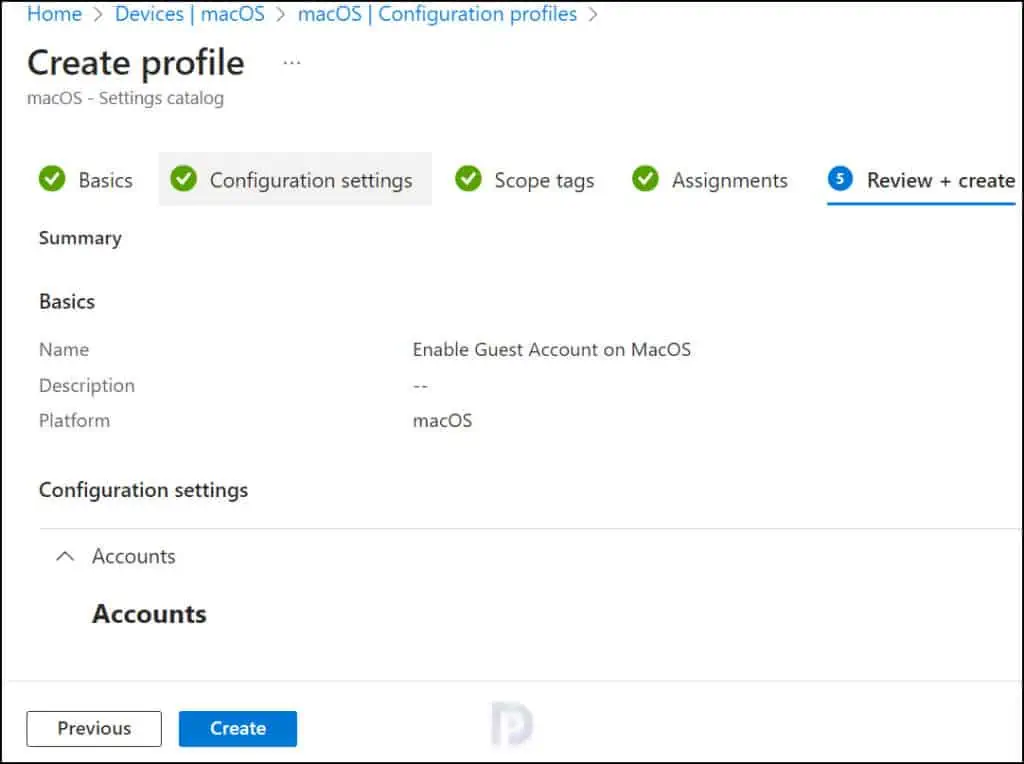Viewport: 1024px width, 764px height.
Task: Click the bold Accounts heading
Action: (x=149, y=614)
